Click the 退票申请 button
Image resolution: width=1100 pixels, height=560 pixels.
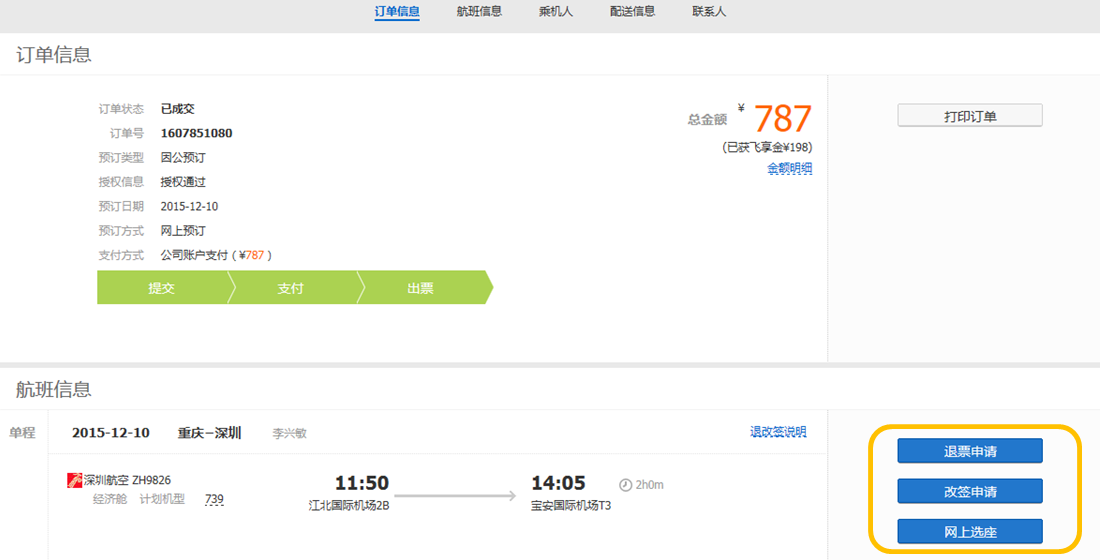tap(970, 451)
